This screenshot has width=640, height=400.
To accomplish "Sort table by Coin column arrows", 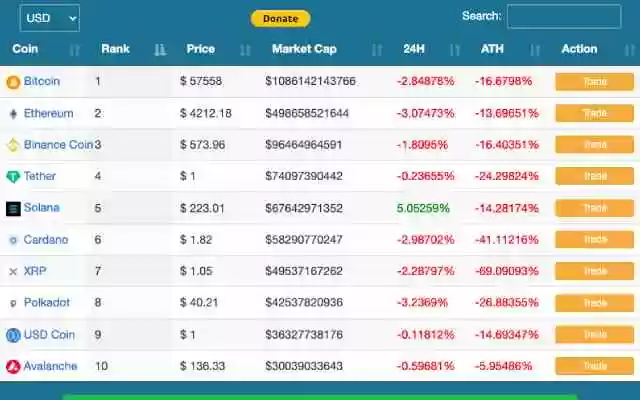I will tap(75, 50).
